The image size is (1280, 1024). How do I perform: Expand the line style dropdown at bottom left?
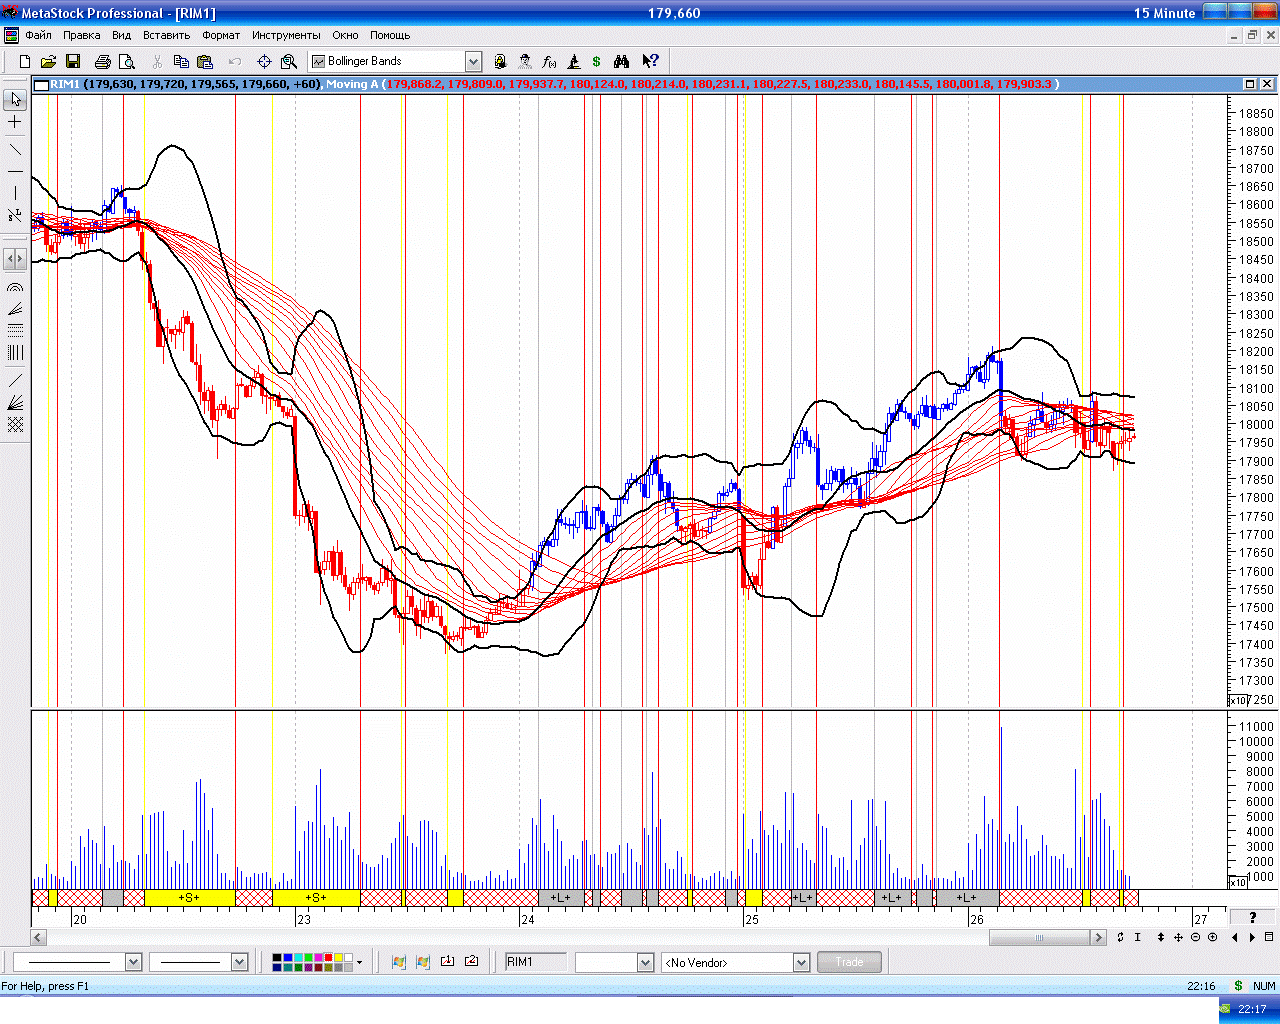133,962
